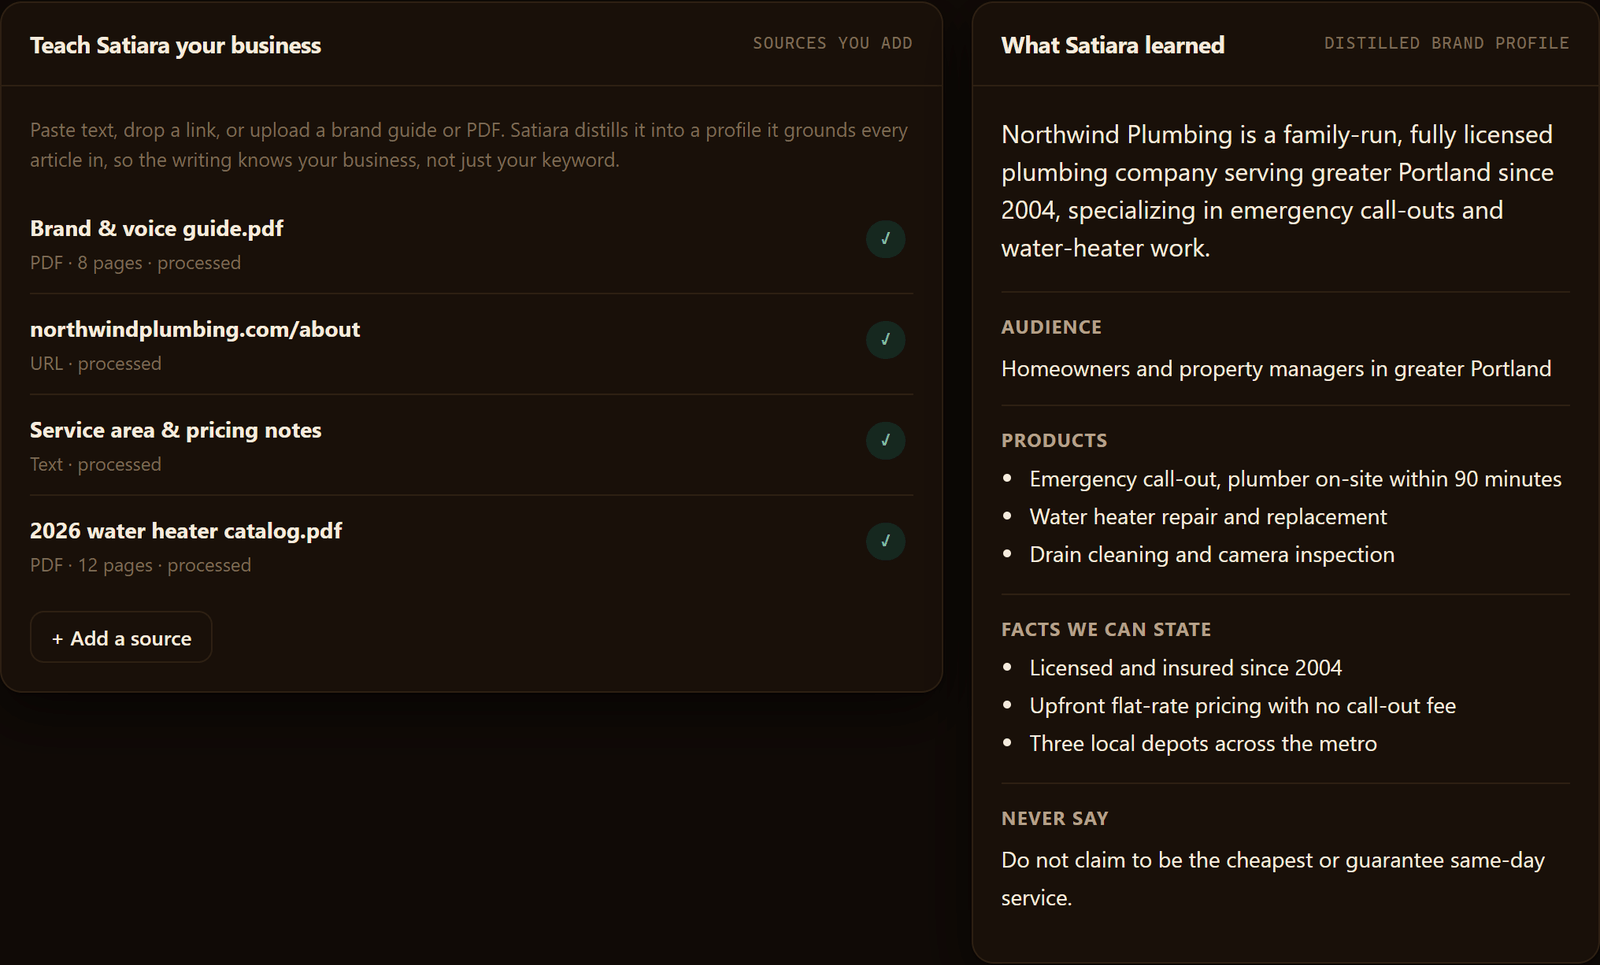Click 'Homeowners and property managers in greater Portland'
This screenshot has width=1600, height=965.
click(1276, 369)
